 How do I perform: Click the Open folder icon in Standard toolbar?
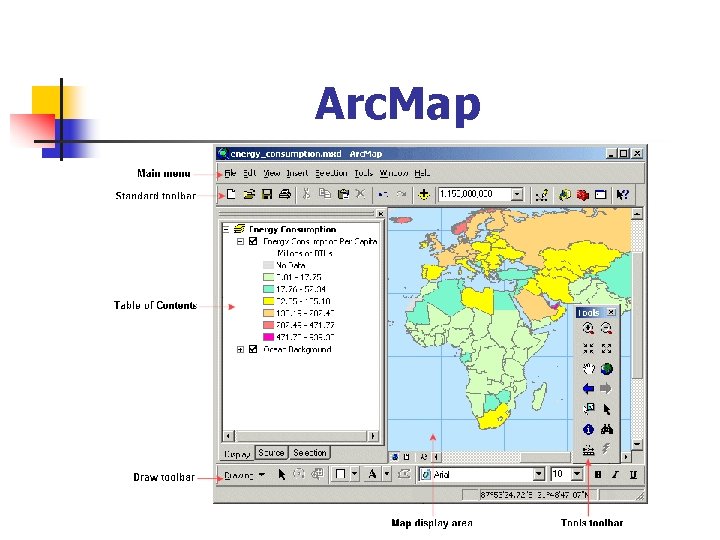click(x=249, y=194)
